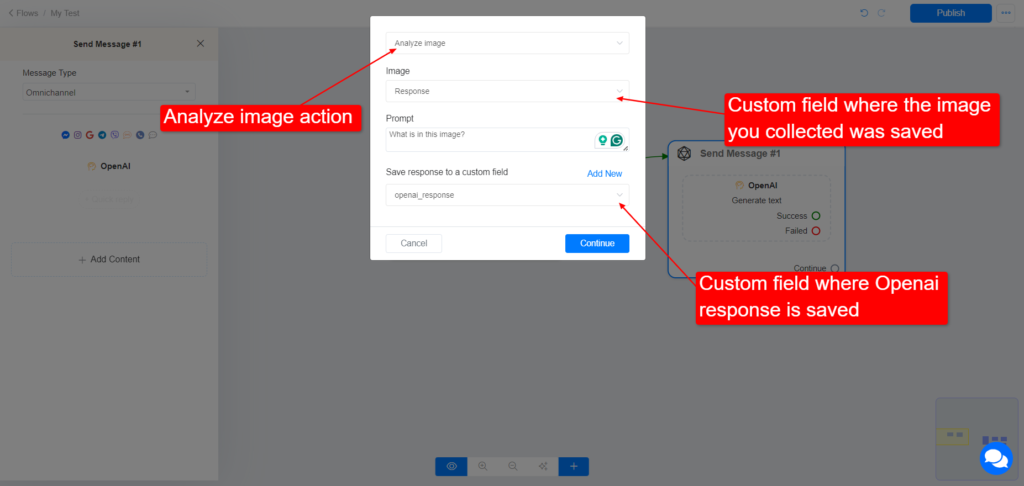Click the Add New link
This screenshot has height=486, width=1024.
point(605,174)
